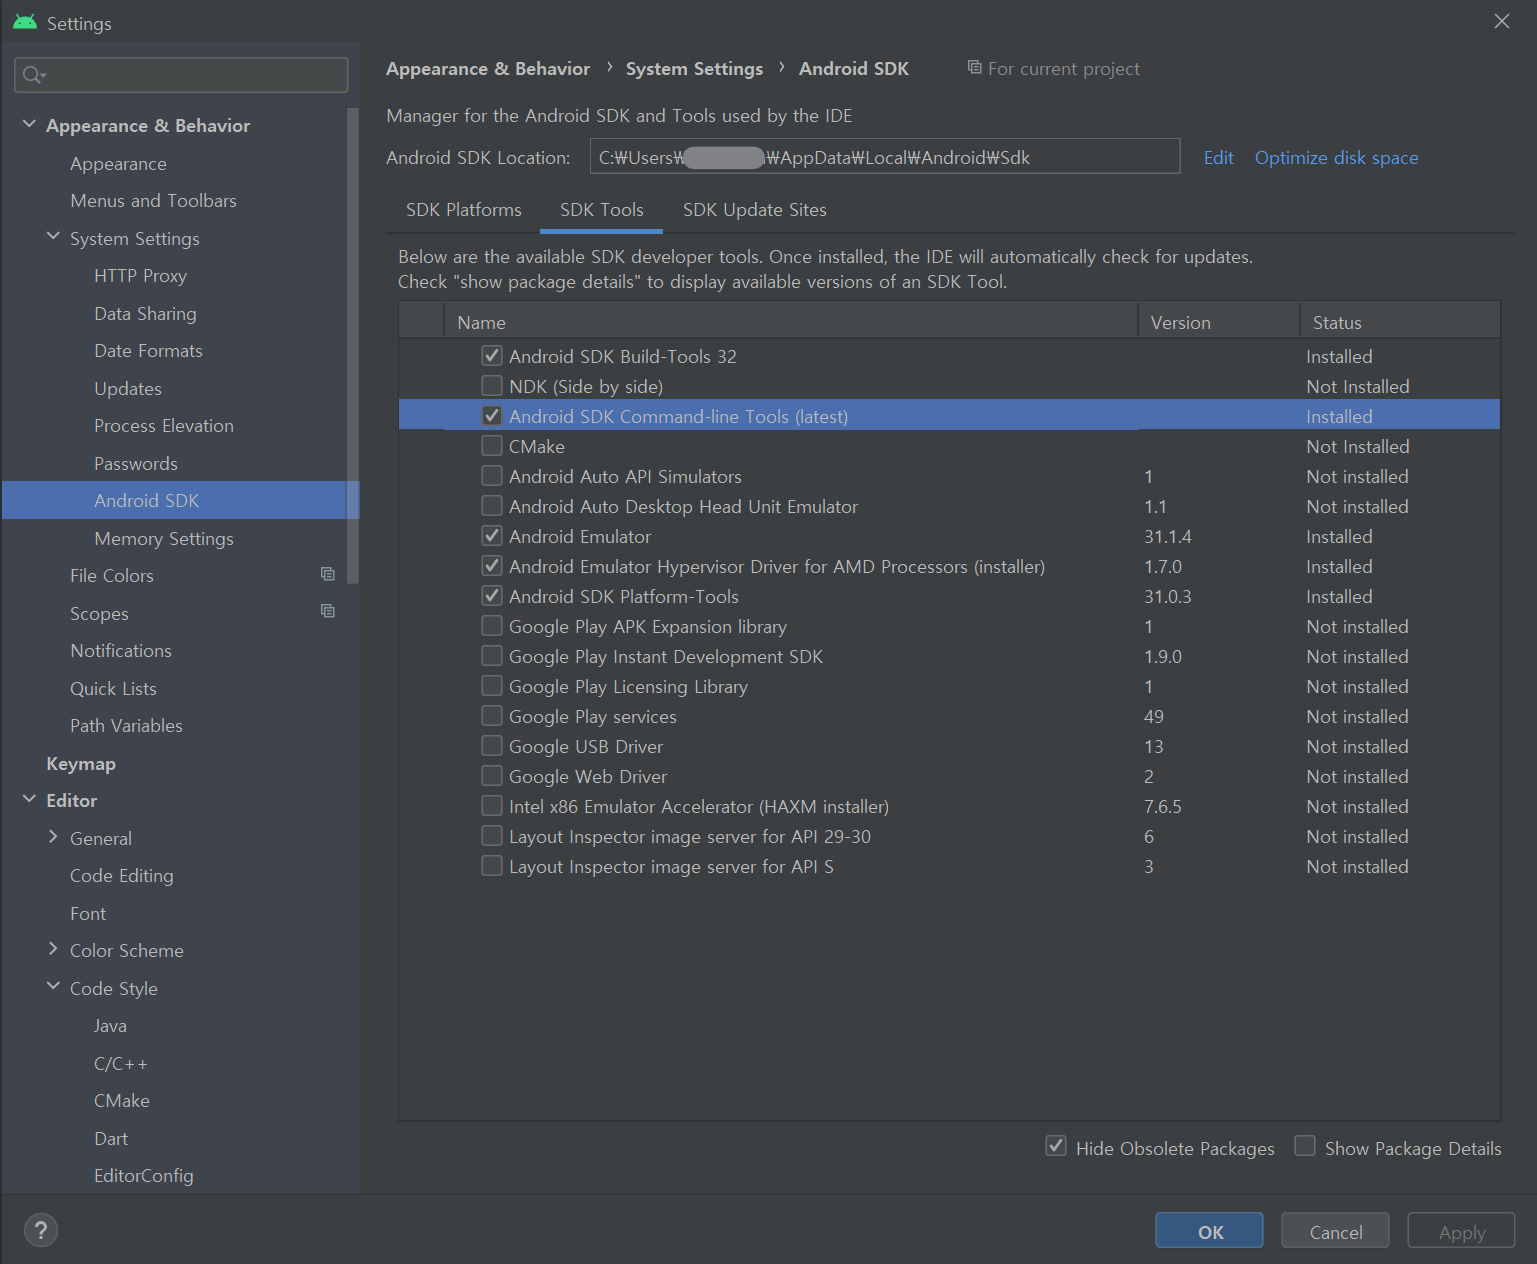Viewport: 1537px width, 1264px height.
Task: Collapse the System Settings tree
Action: click(x=53, y=238)
